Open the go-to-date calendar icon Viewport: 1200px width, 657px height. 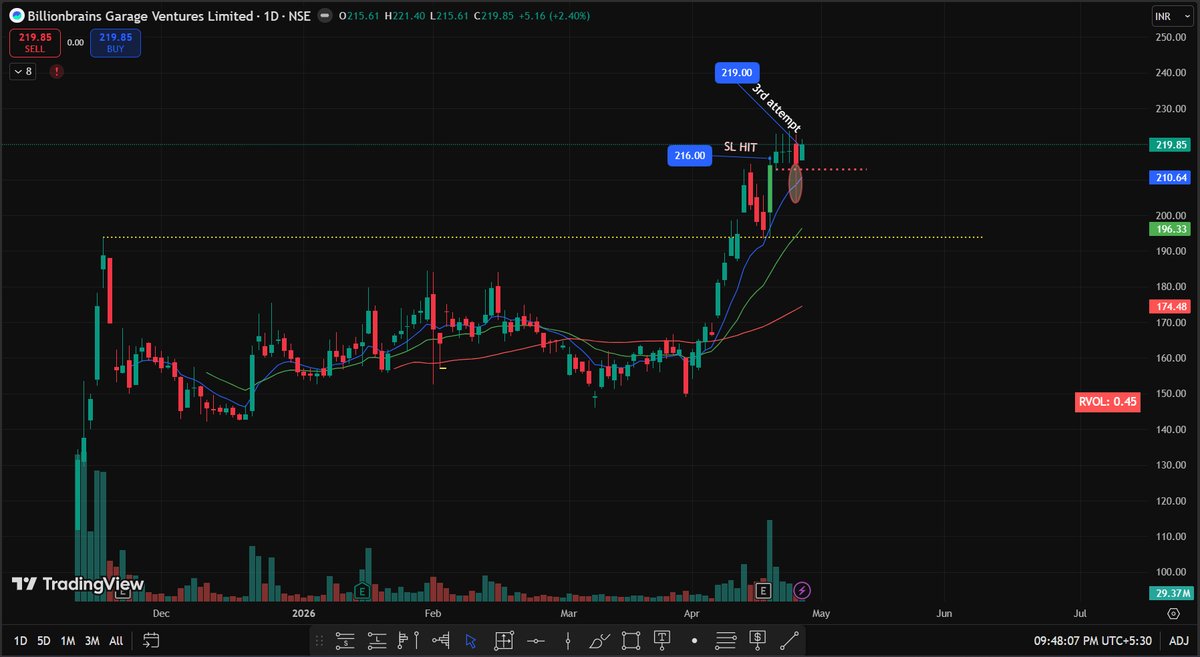pyautogui.click(x=151, y=639)
